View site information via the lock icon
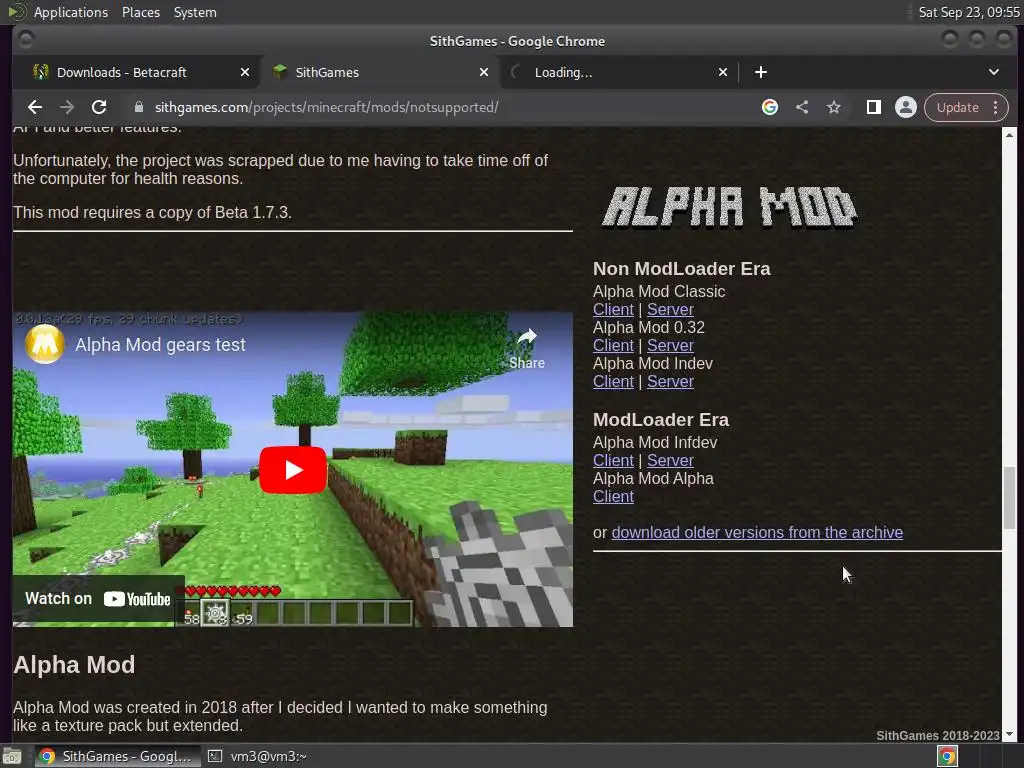The width and height of the screenshot is (1024, 768). (138, 107)
